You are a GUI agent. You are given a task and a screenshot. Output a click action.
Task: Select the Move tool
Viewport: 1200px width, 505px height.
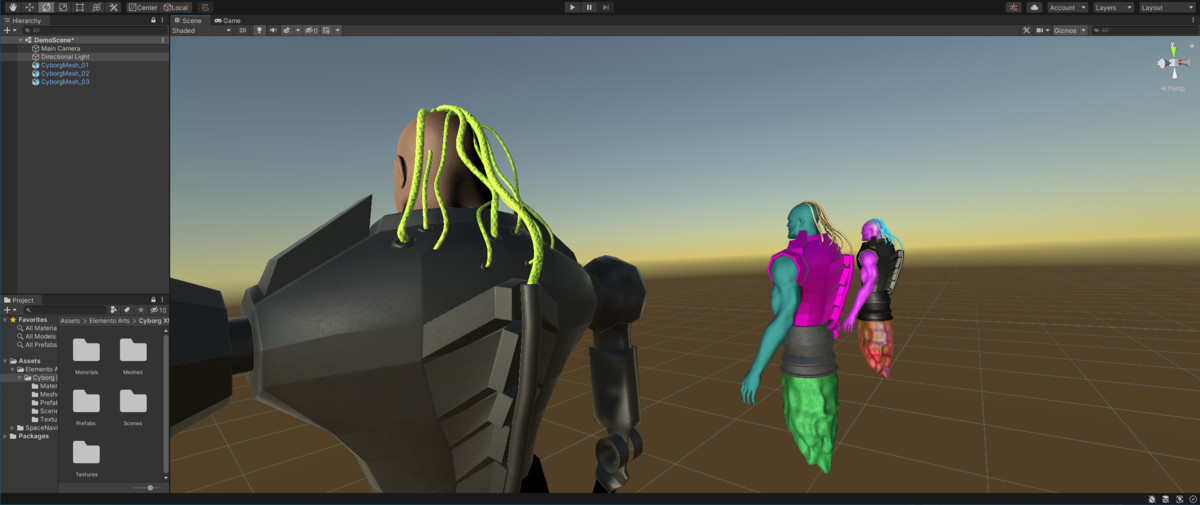pyautogui.click(x=29, y=7)
